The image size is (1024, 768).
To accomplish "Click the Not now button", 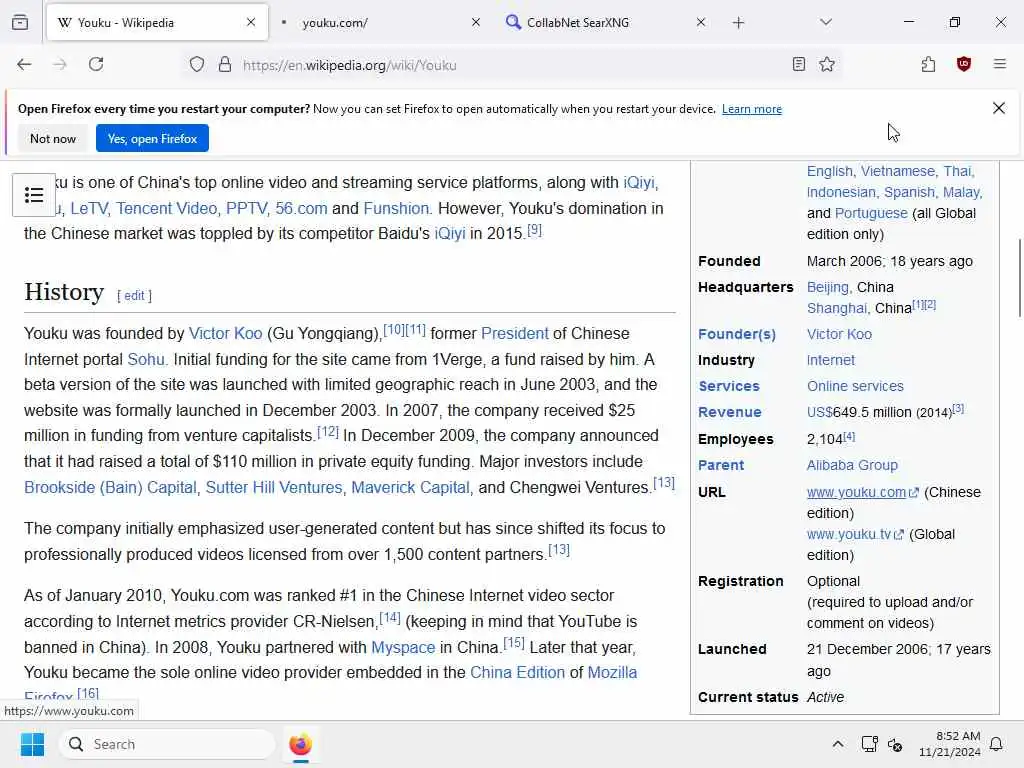I will pyautogui.click(x=53, y=138).
